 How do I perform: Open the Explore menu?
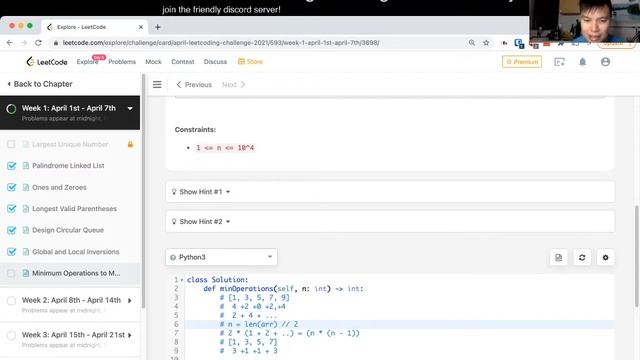click(87, 62)
